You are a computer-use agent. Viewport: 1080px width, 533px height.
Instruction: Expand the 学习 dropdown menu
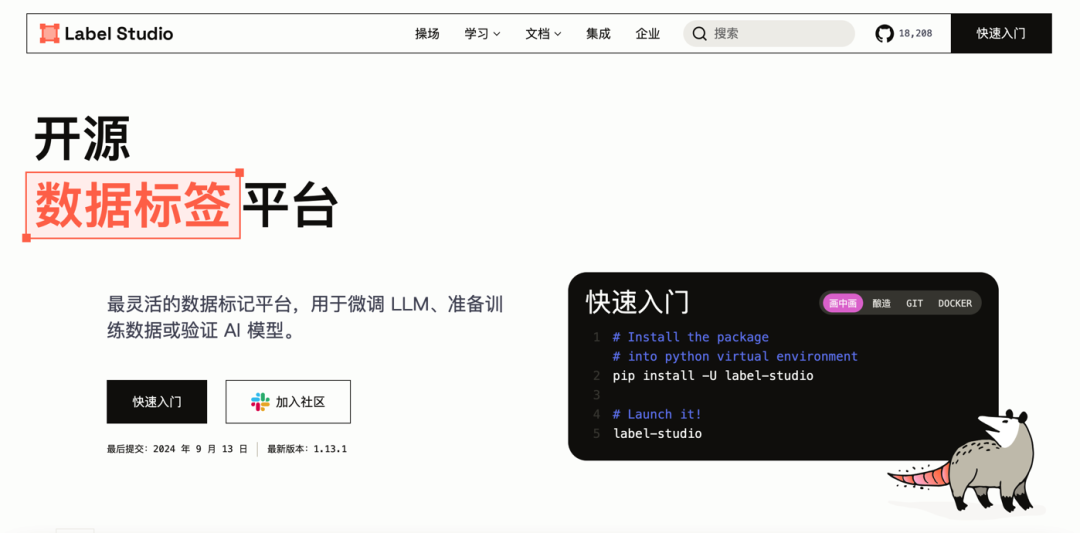click(x=482, y=33)
